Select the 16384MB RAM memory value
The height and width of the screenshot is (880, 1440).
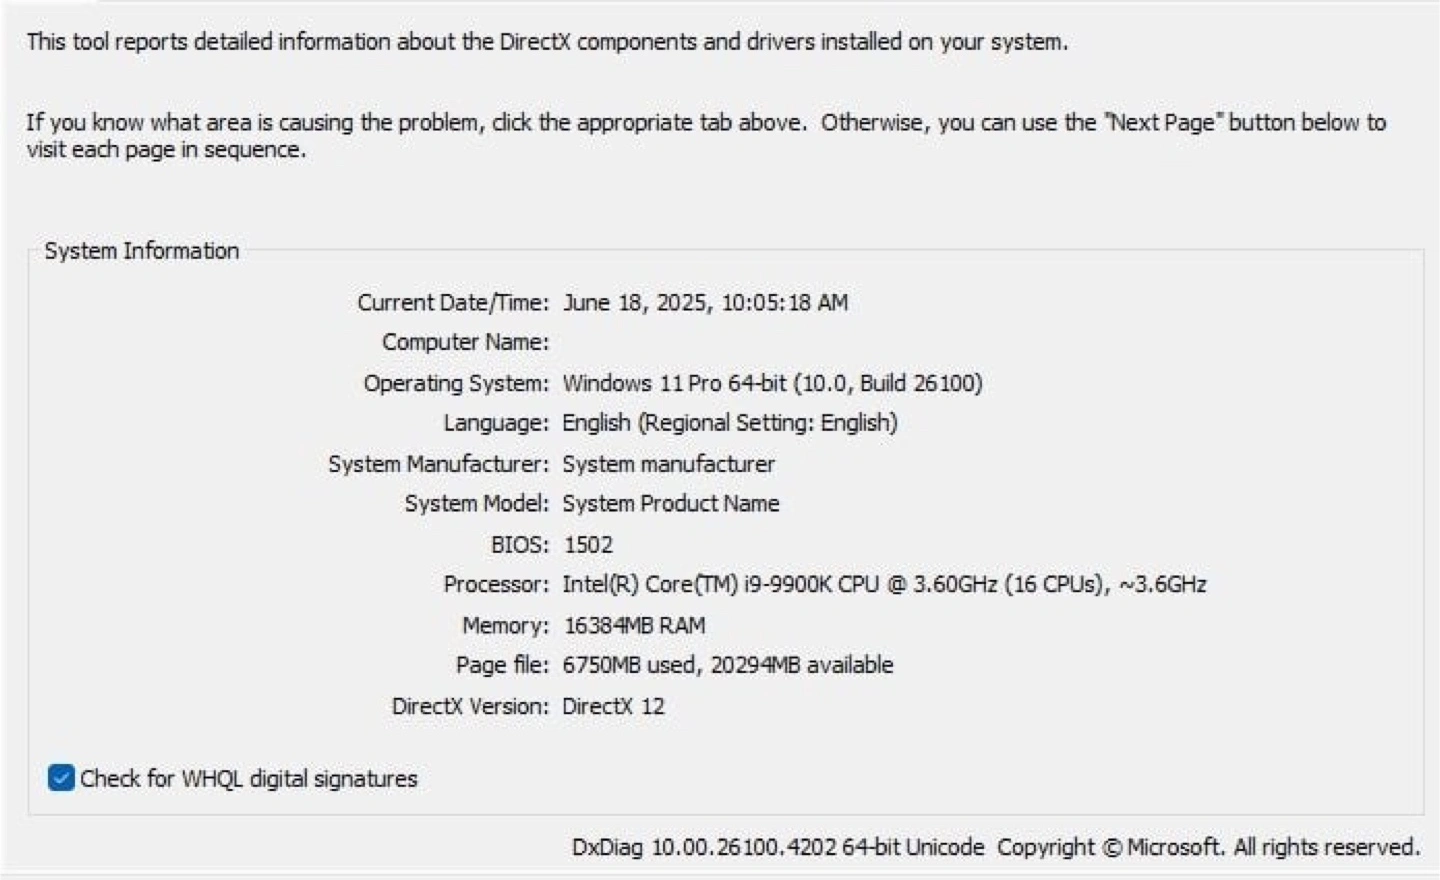coord(635,626)
